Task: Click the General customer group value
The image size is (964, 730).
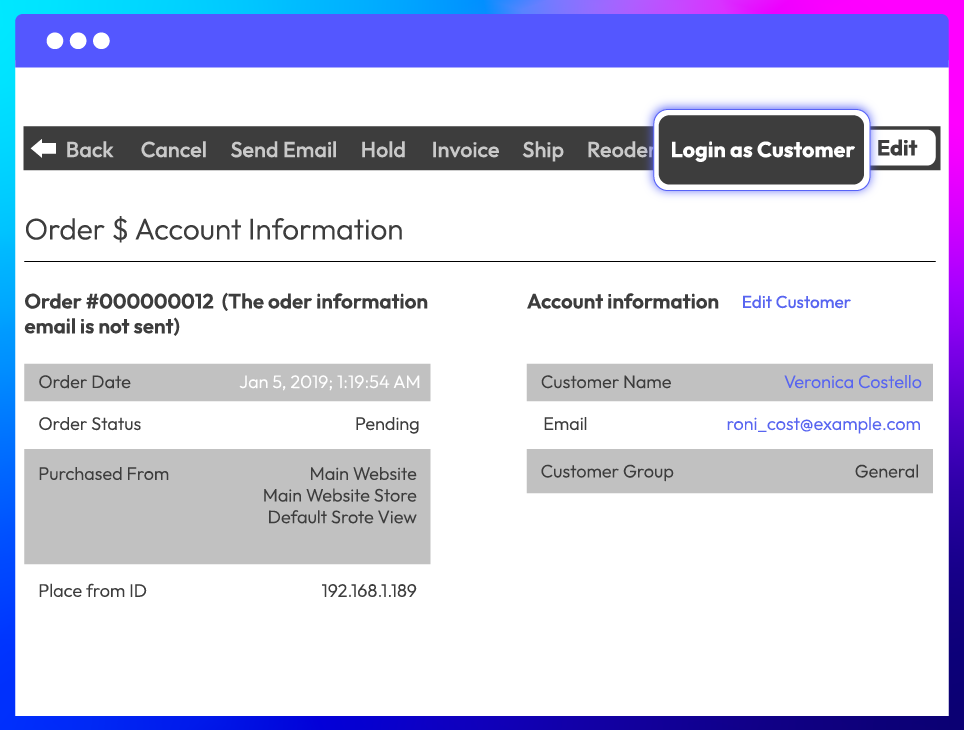Action: [x=886, y=472]
